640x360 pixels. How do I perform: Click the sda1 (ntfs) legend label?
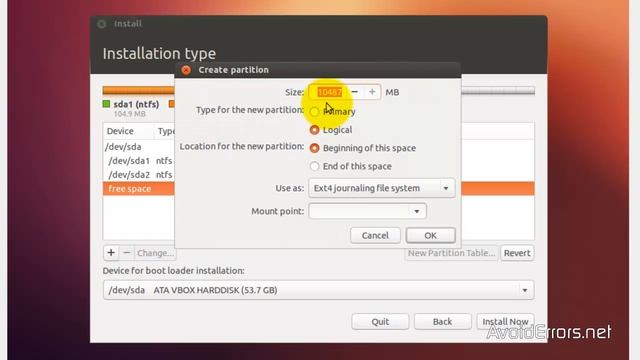coord(136,104)
